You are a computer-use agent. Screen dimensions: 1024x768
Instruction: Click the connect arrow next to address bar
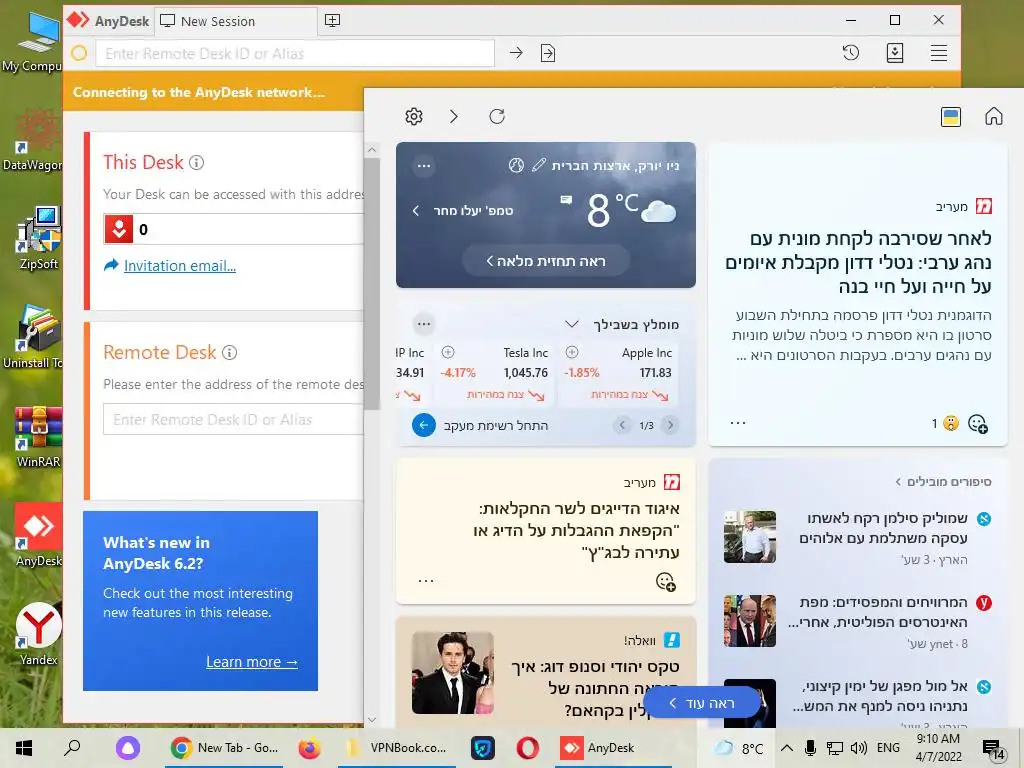(x=516, y=53)
